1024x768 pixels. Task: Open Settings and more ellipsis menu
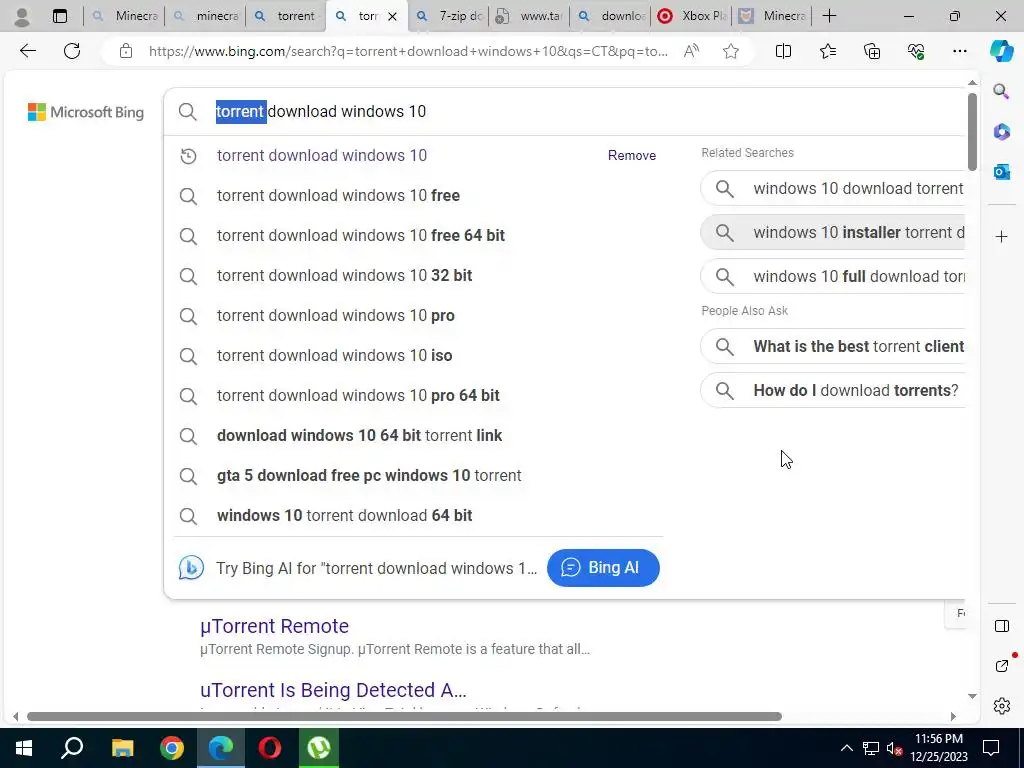point(959,51)
